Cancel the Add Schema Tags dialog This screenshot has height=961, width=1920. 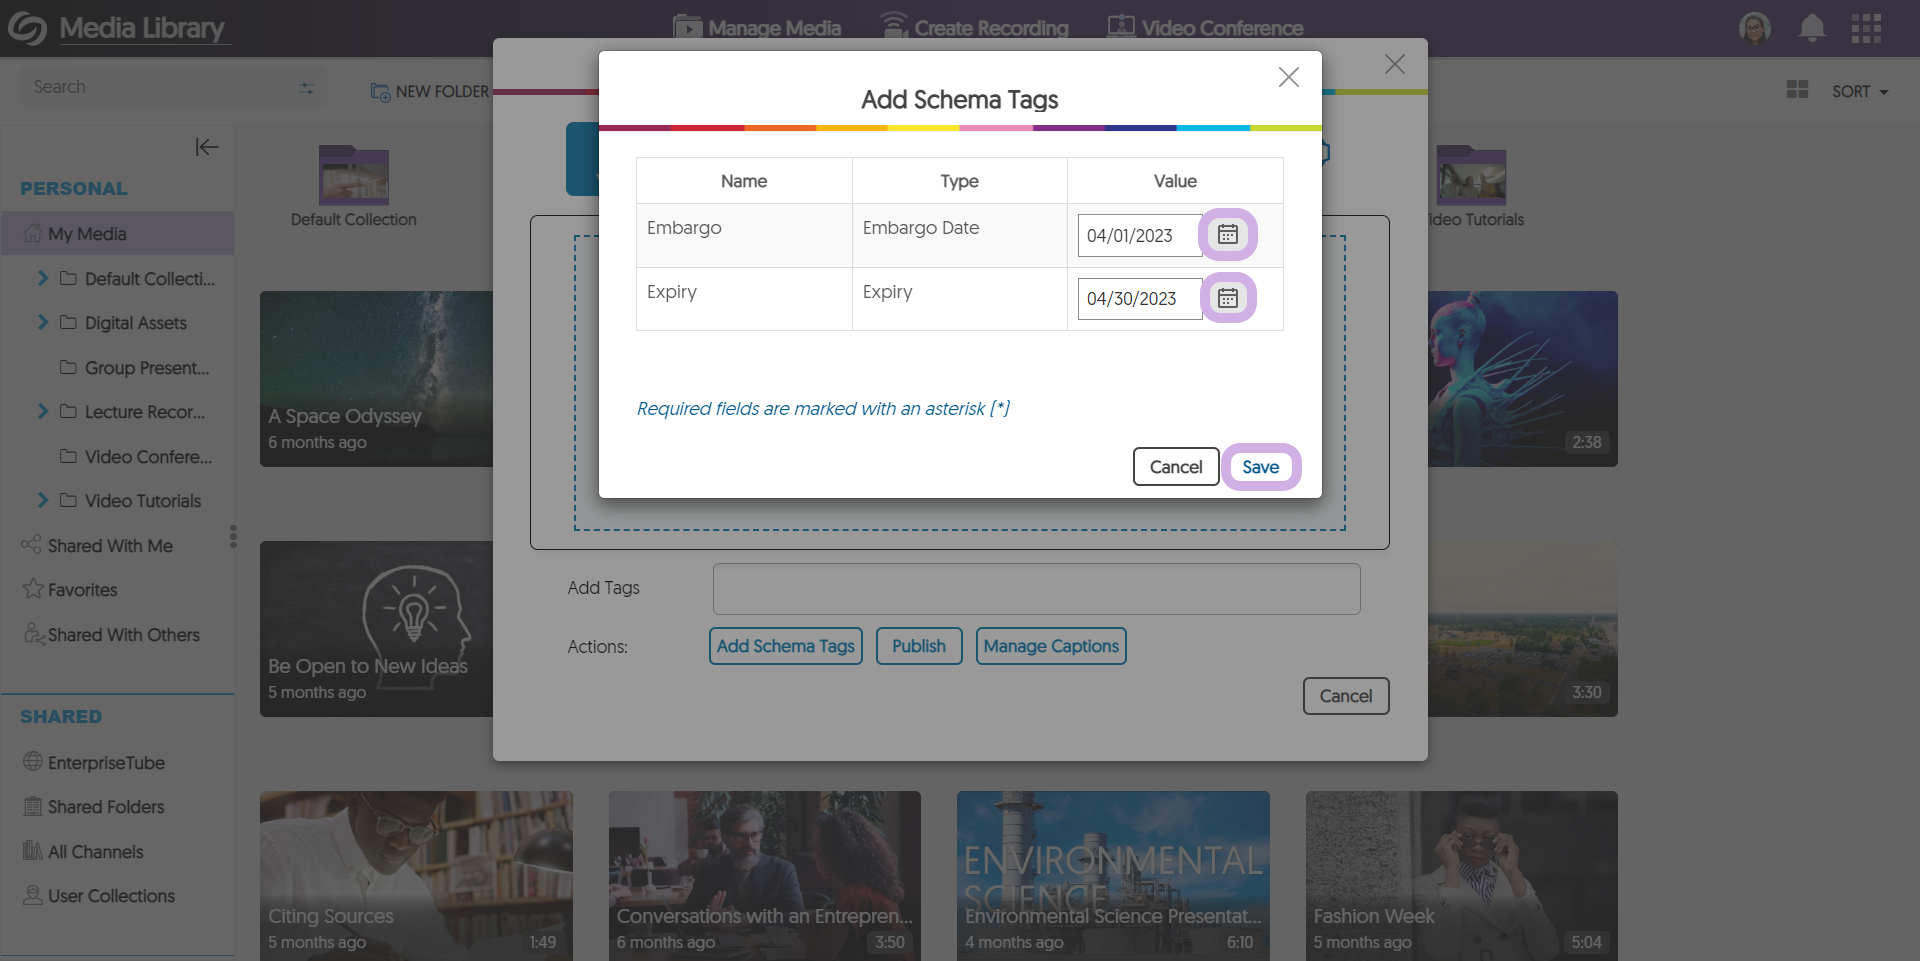pos(1175,467)
